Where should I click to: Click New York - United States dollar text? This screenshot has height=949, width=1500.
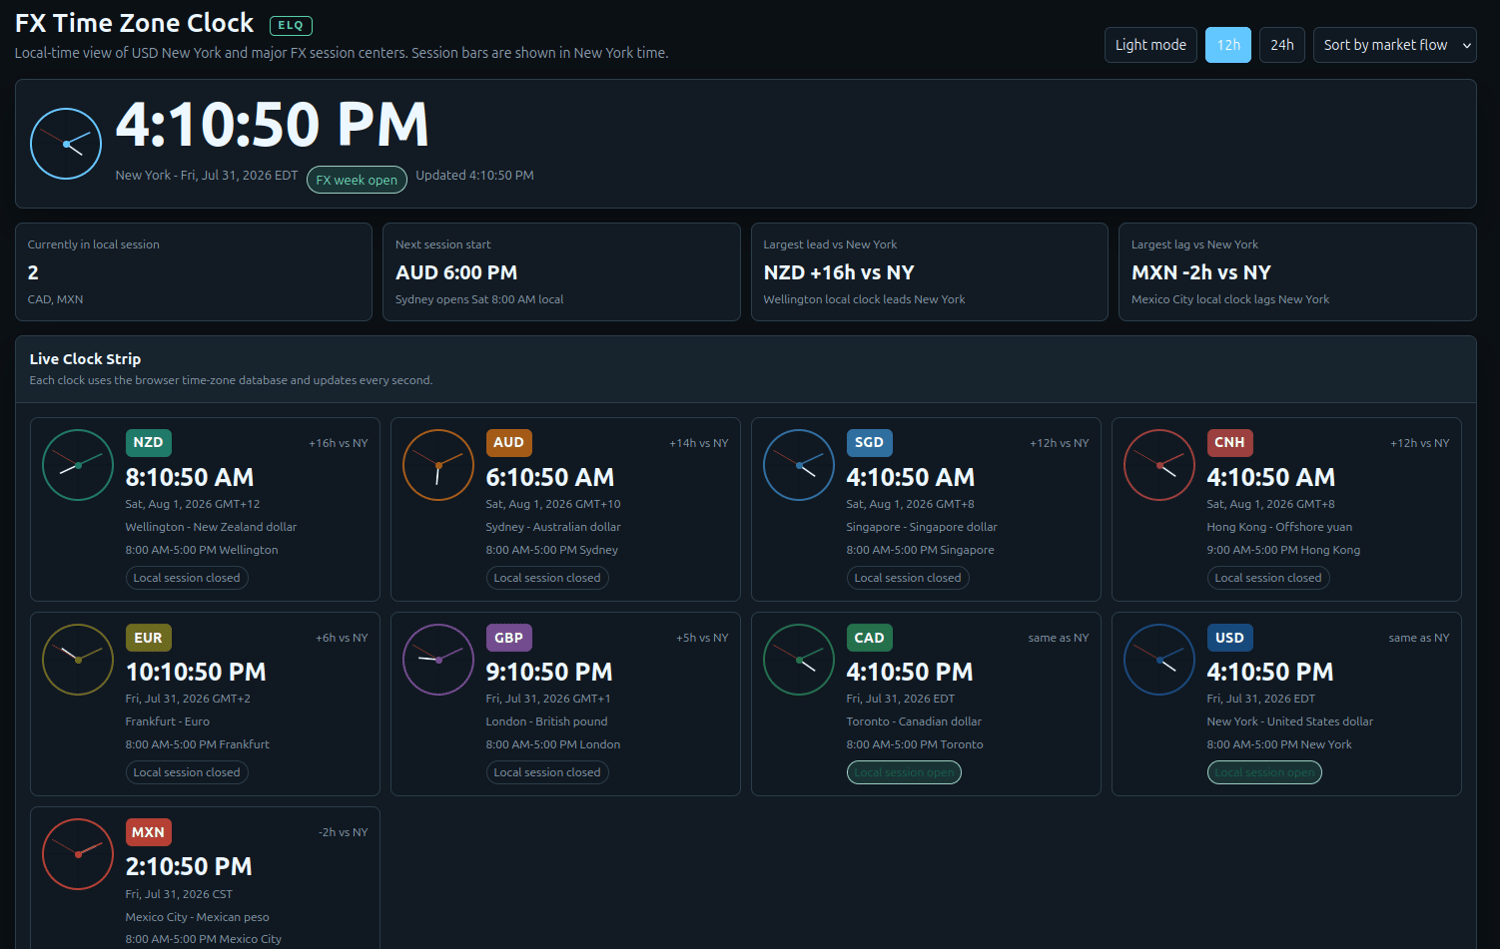tap(1290, 722)
